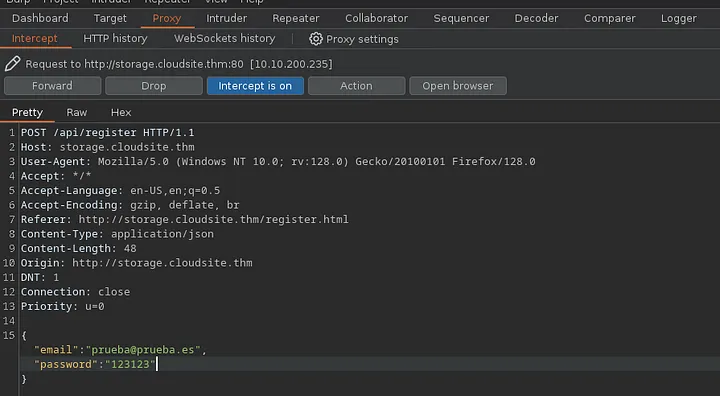Click the Accept-Language header line
The width and height of the screenshot is (720, 396).
click(120, 191)
